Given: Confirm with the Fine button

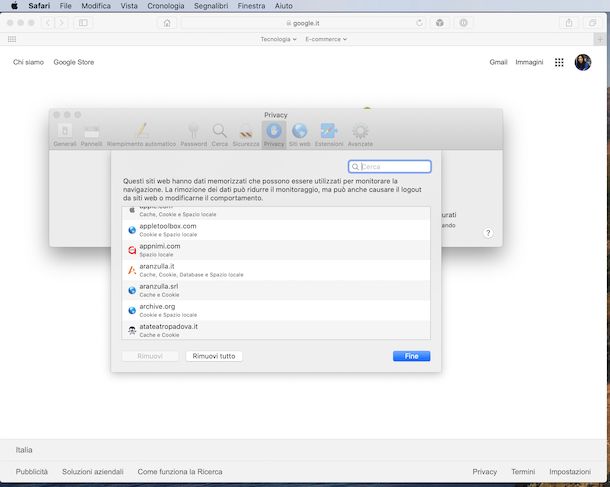Looking at the screenshot, I should [412, 356].
